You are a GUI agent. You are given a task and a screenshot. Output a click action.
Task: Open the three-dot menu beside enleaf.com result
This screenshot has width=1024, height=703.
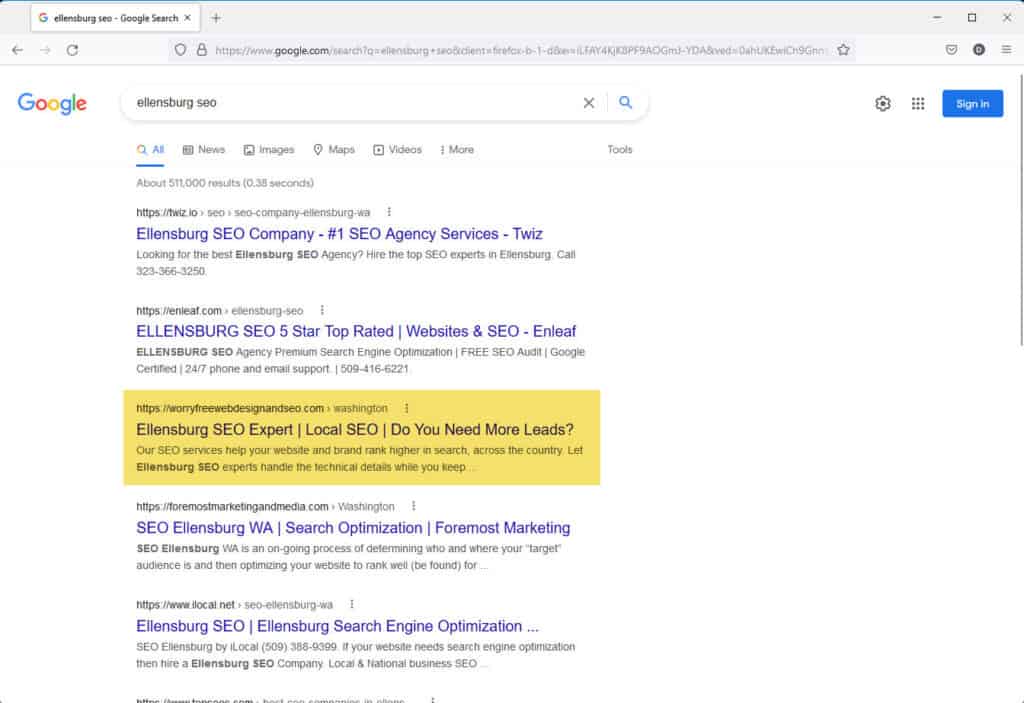322,310
